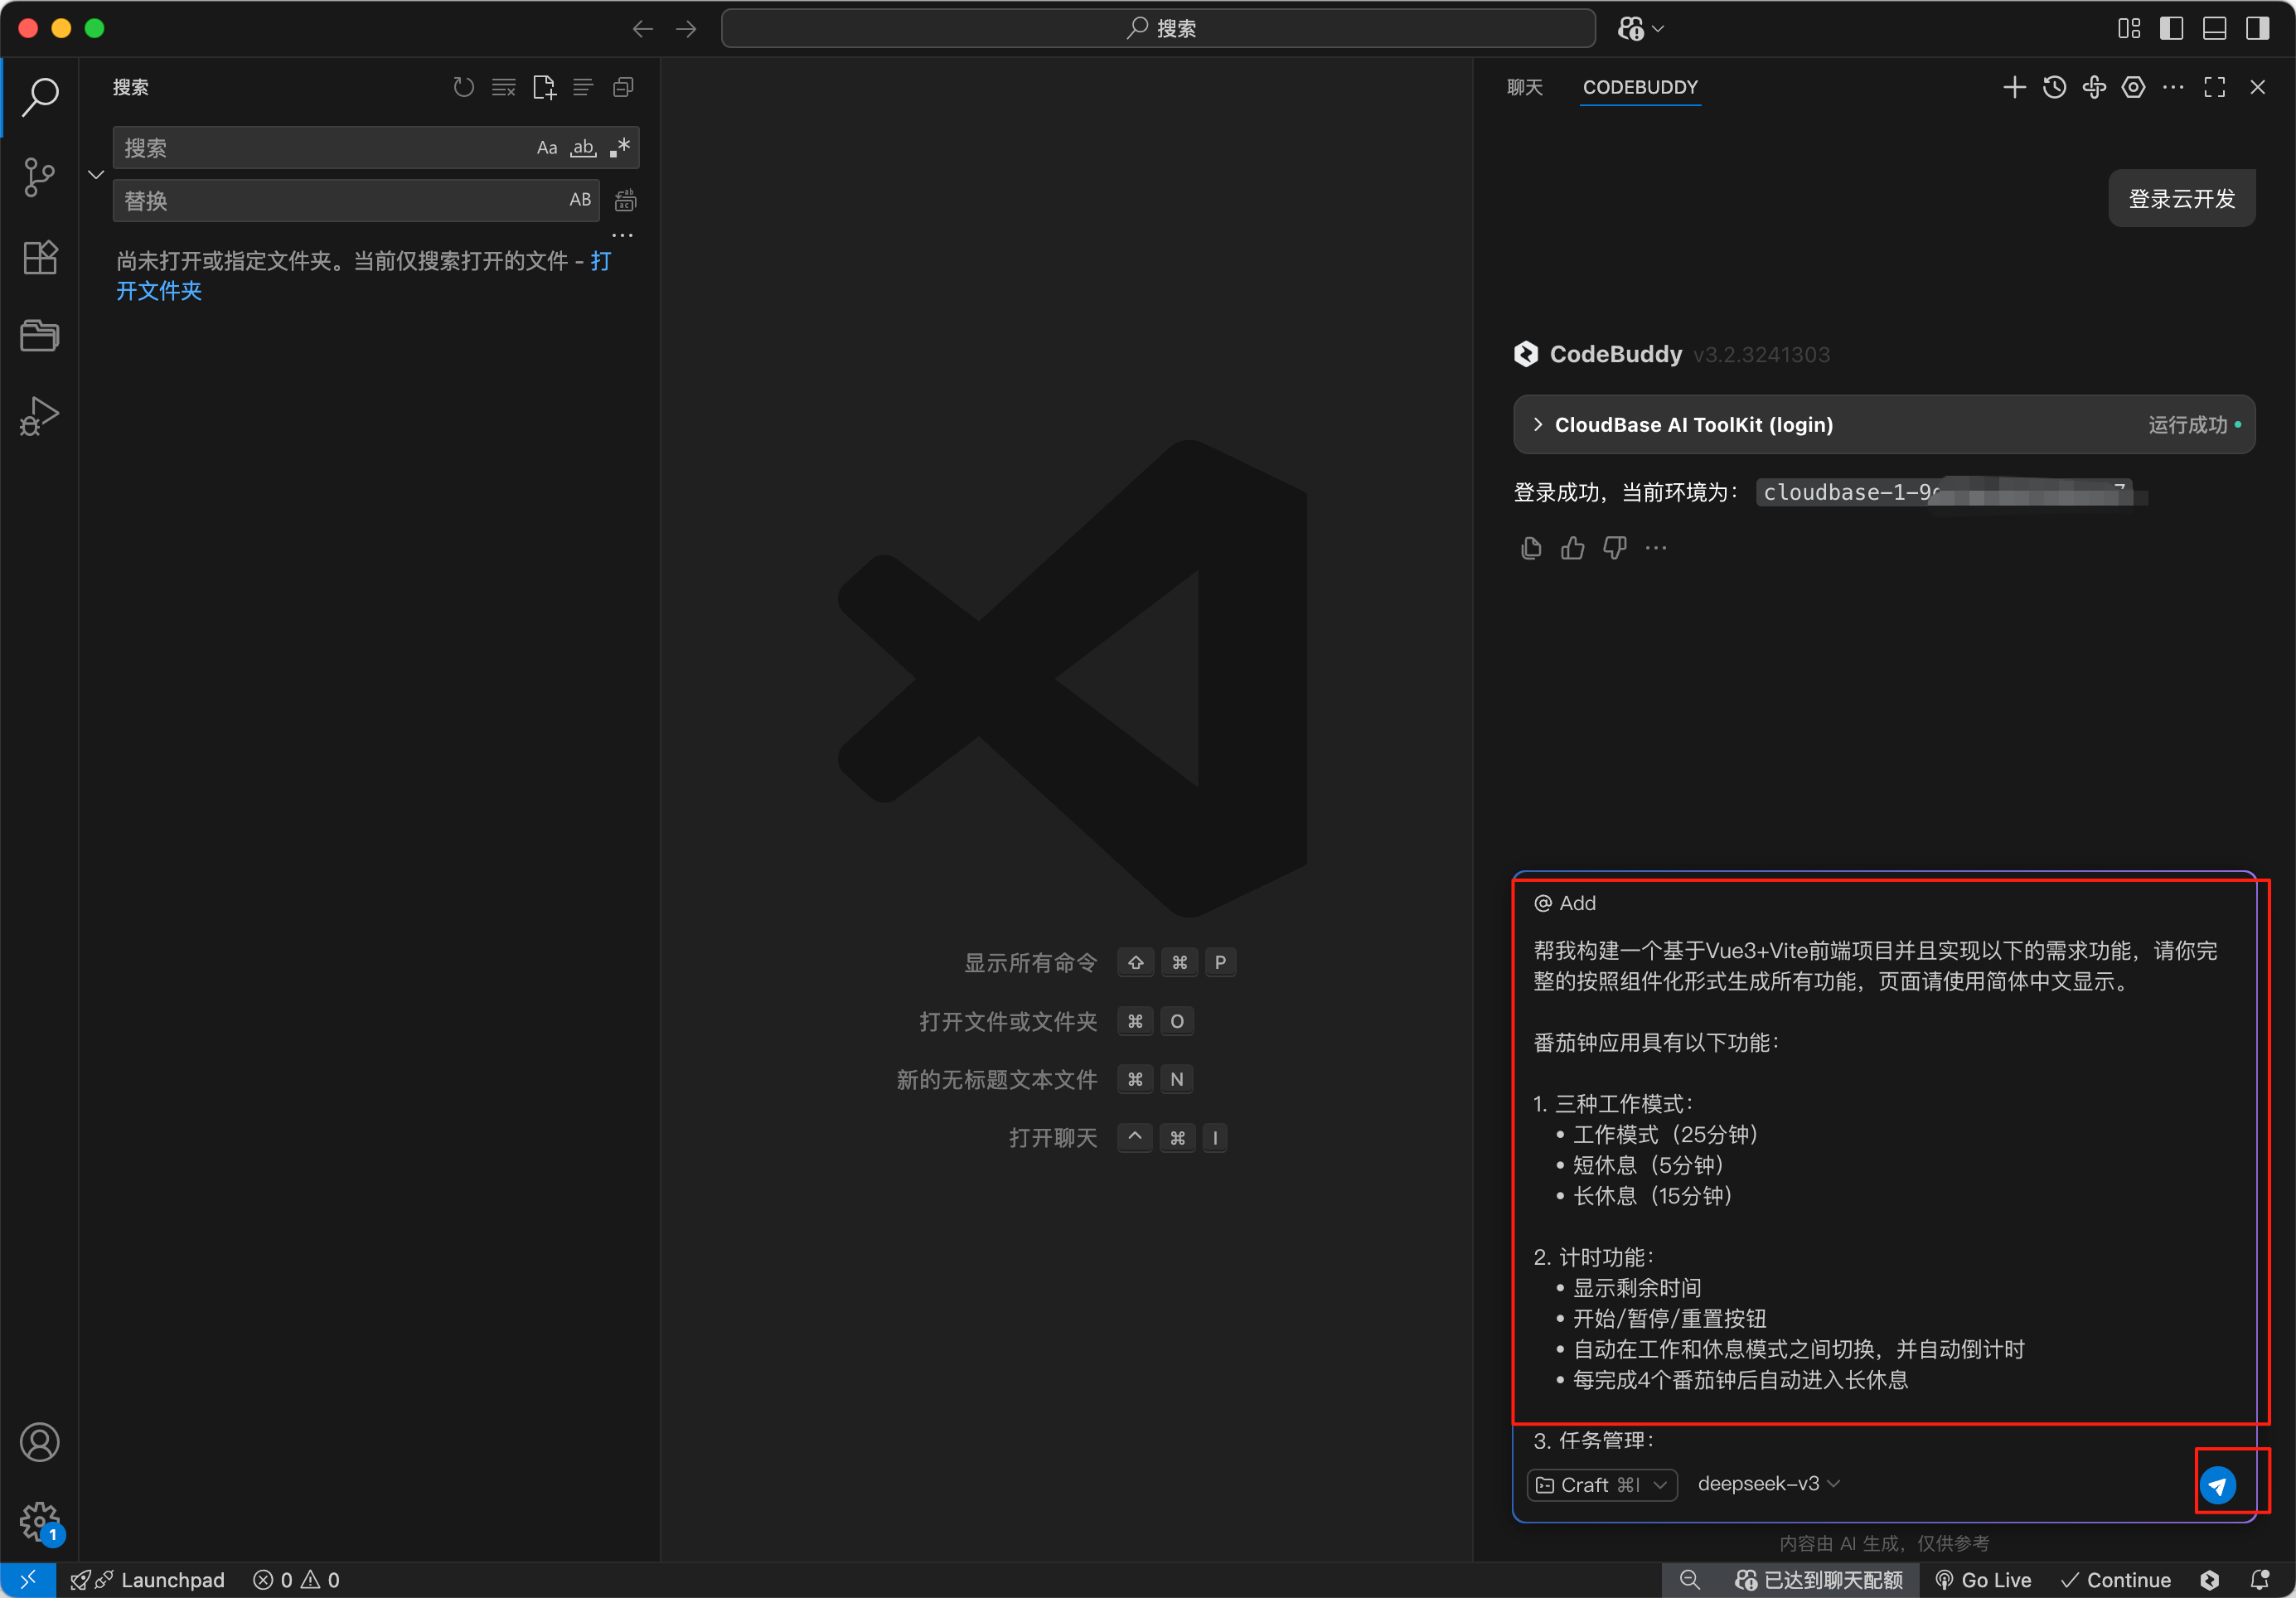Toggle search details ellipsis
Screen dimensions: 2296x1598
tap(622, 236)
